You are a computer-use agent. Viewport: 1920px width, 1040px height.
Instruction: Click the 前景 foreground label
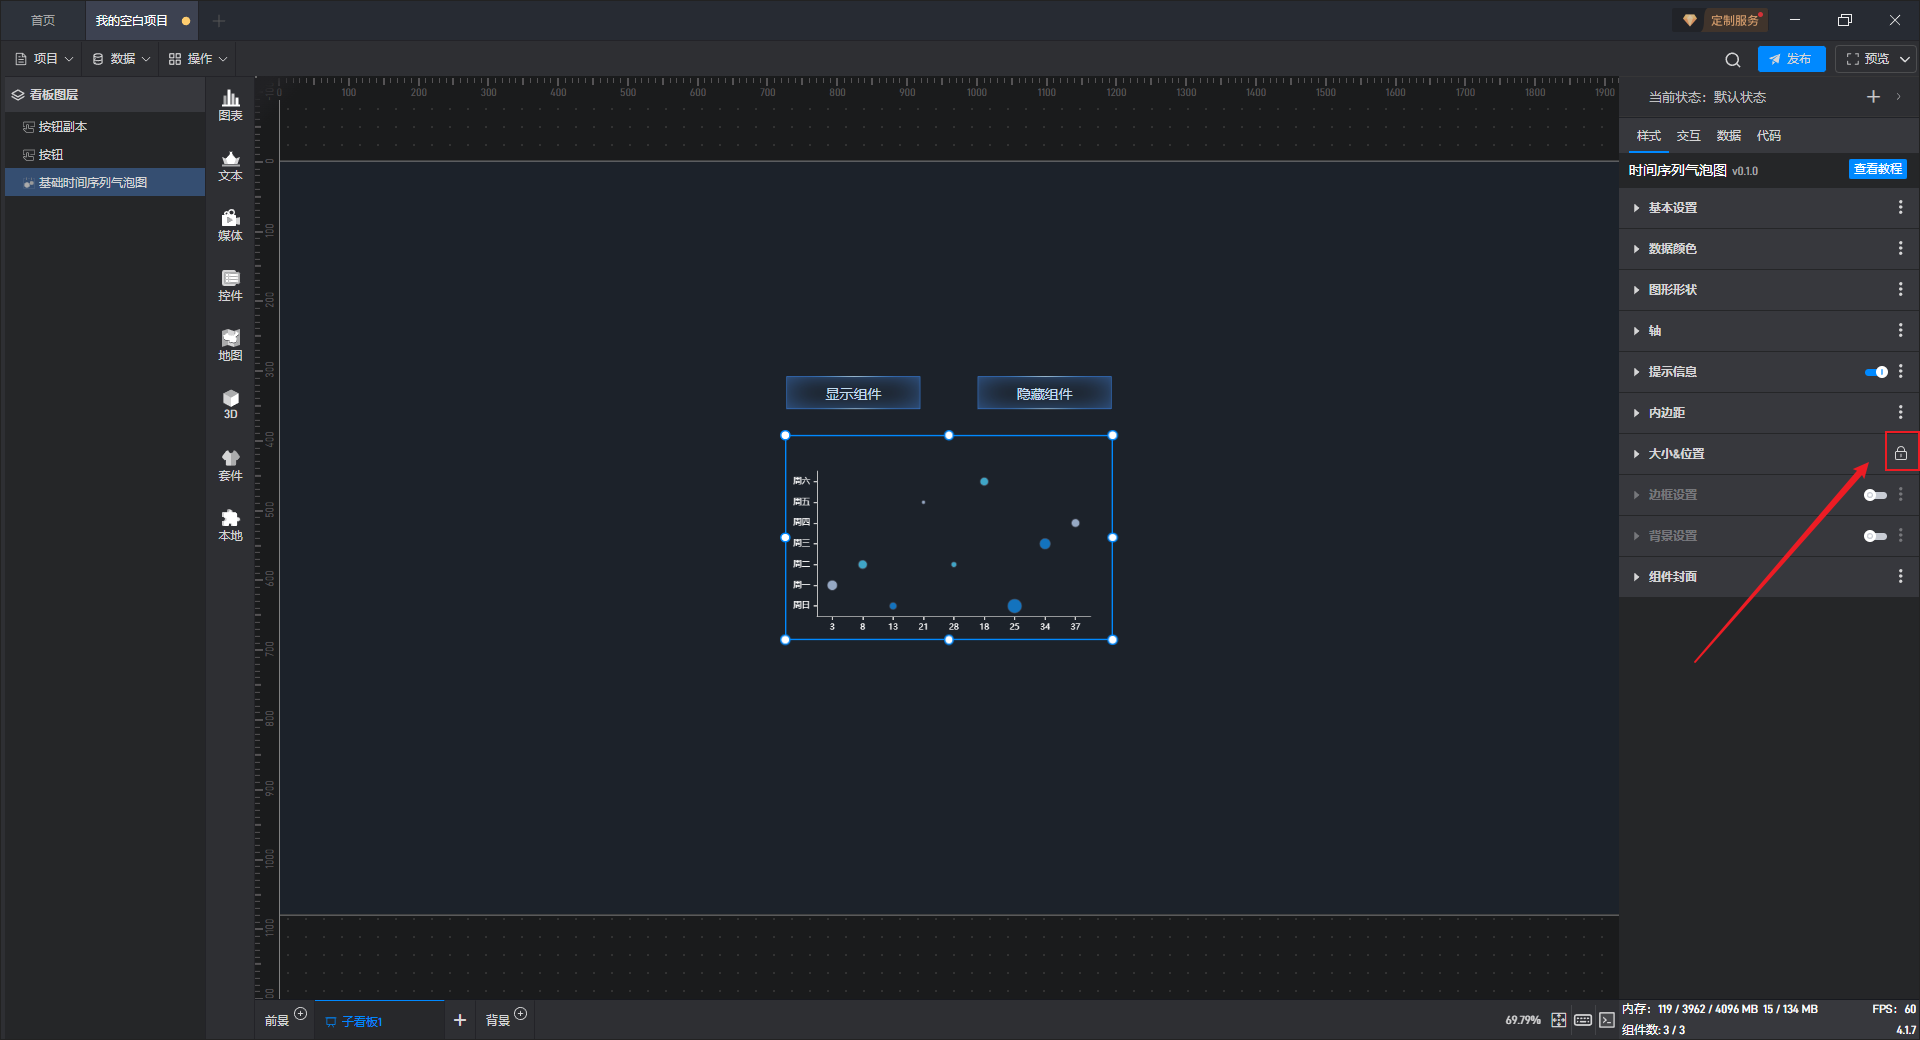coord(277,1021)
